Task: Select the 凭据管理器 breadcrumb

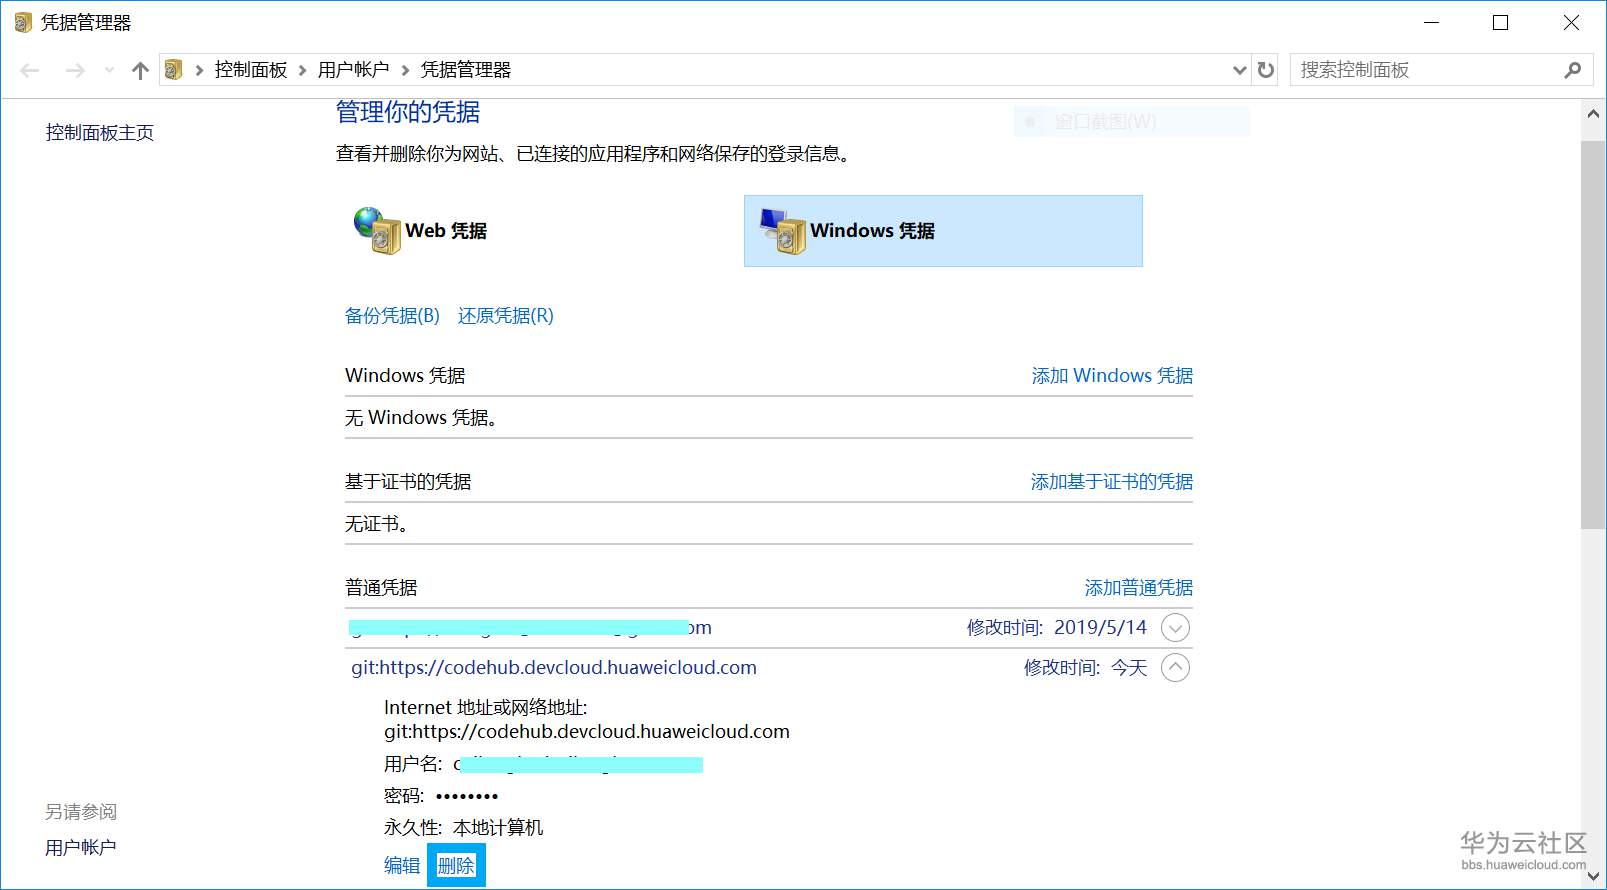Action: click(466, 70)
